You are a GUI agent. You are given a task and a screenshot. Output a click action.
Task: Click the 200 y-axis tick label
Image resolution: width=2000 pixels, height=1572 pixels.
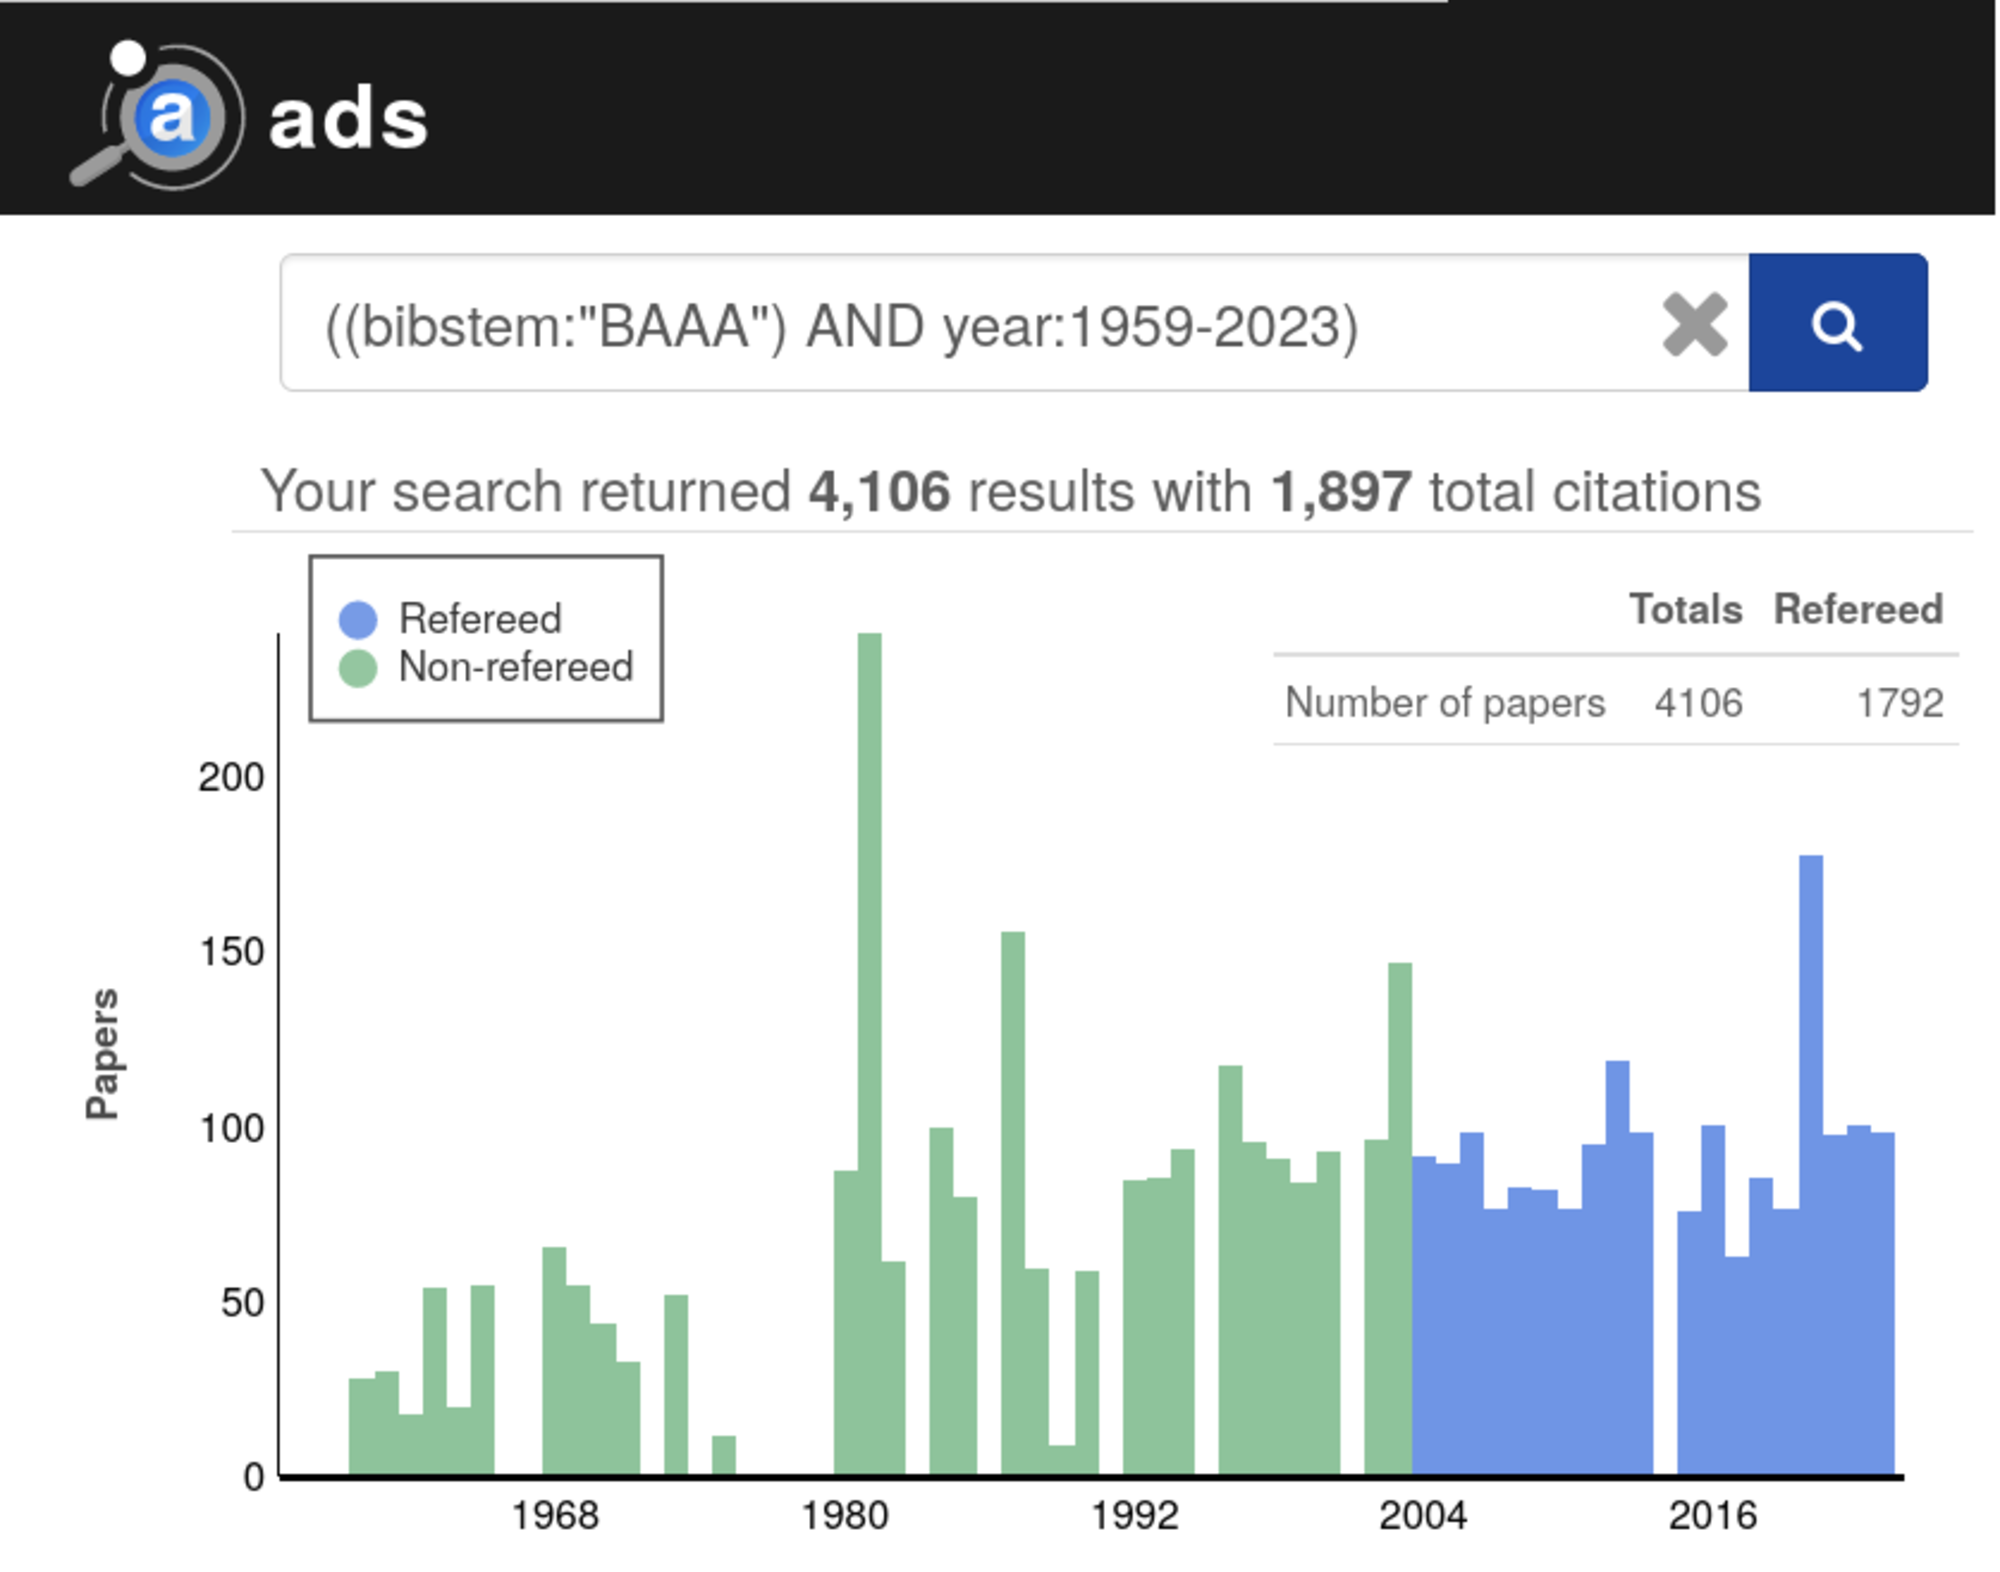point(231,778)
